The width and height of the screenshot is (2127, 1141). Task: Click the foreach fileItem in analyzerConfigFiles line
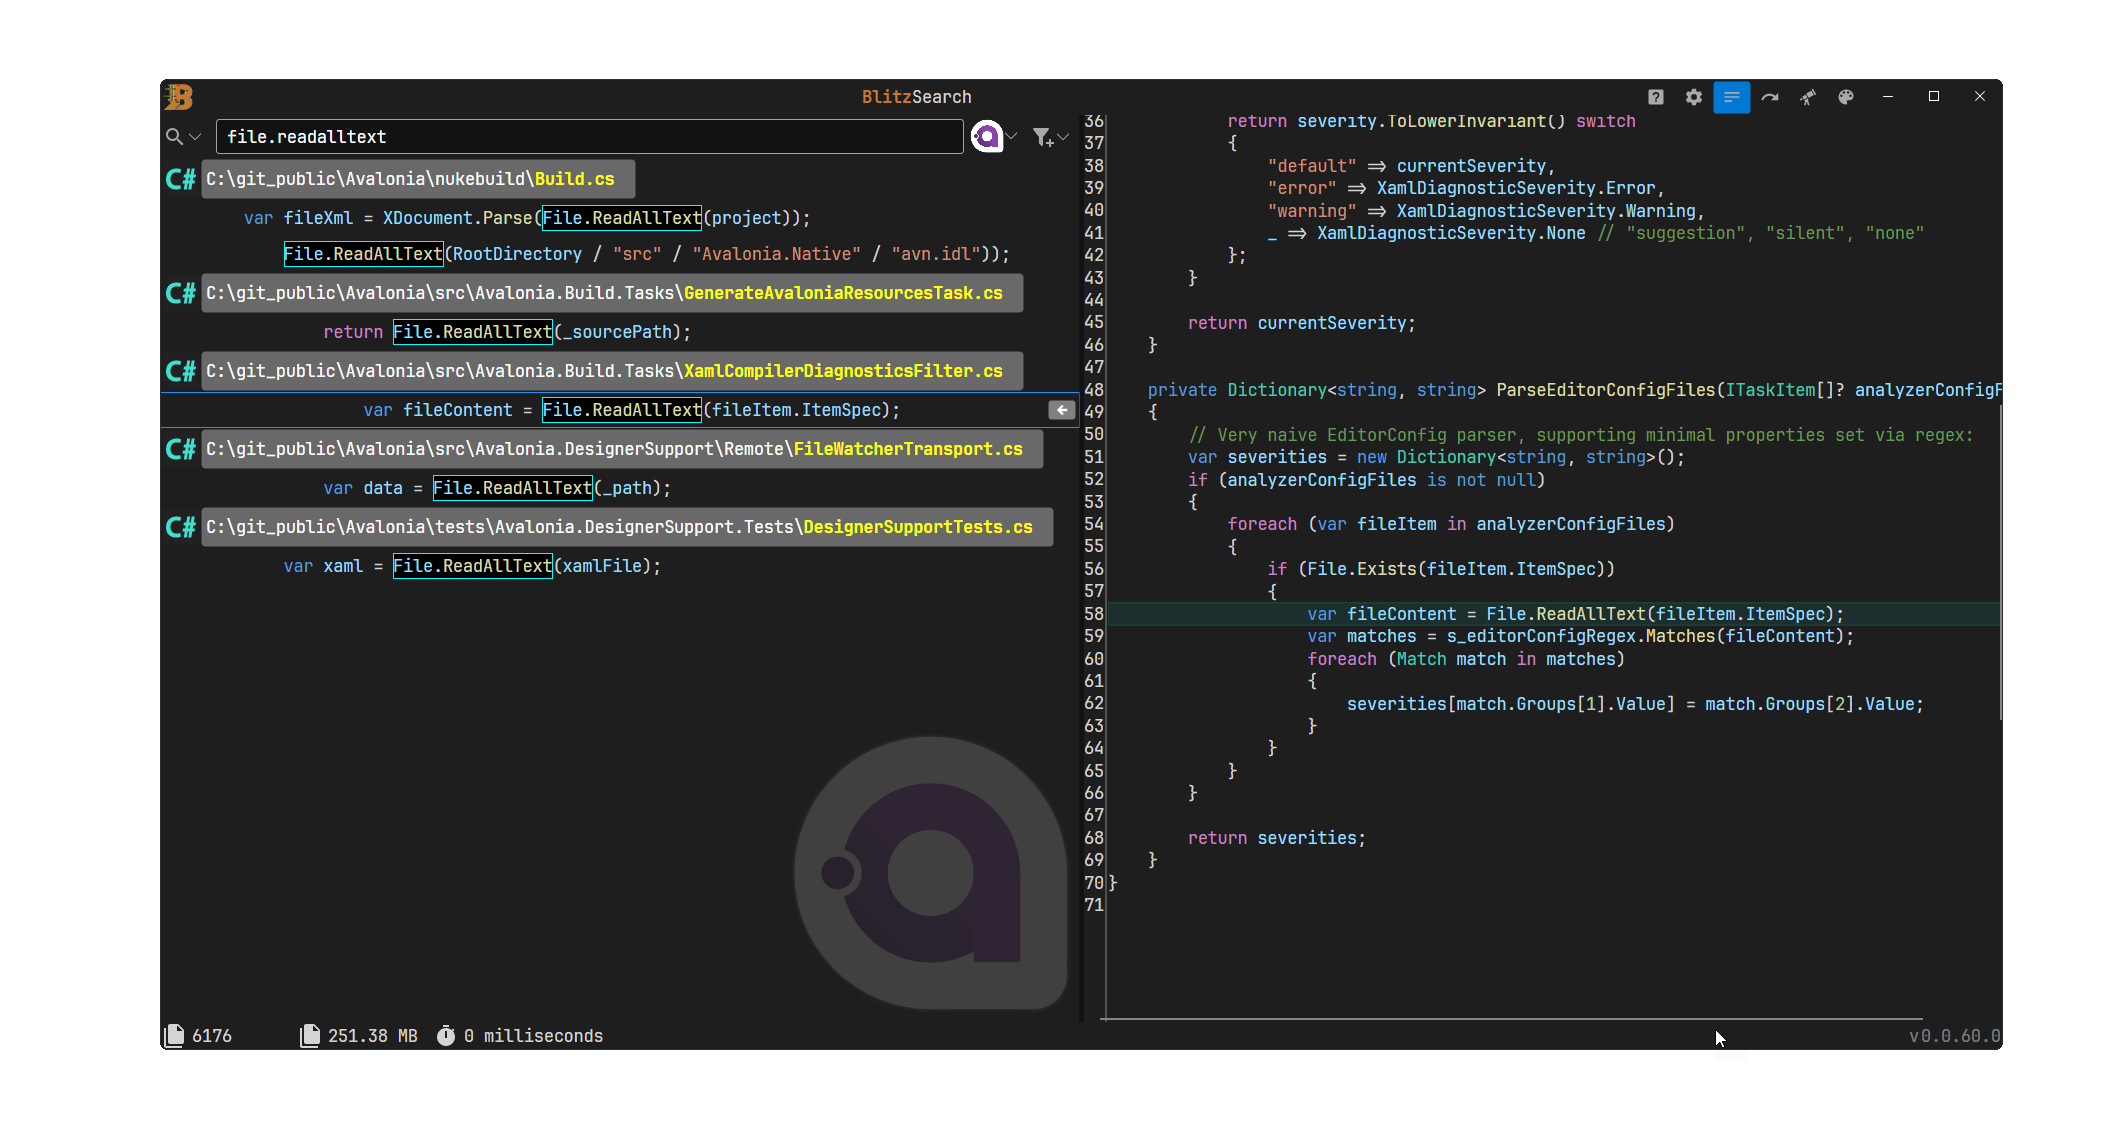[1451, 524]
